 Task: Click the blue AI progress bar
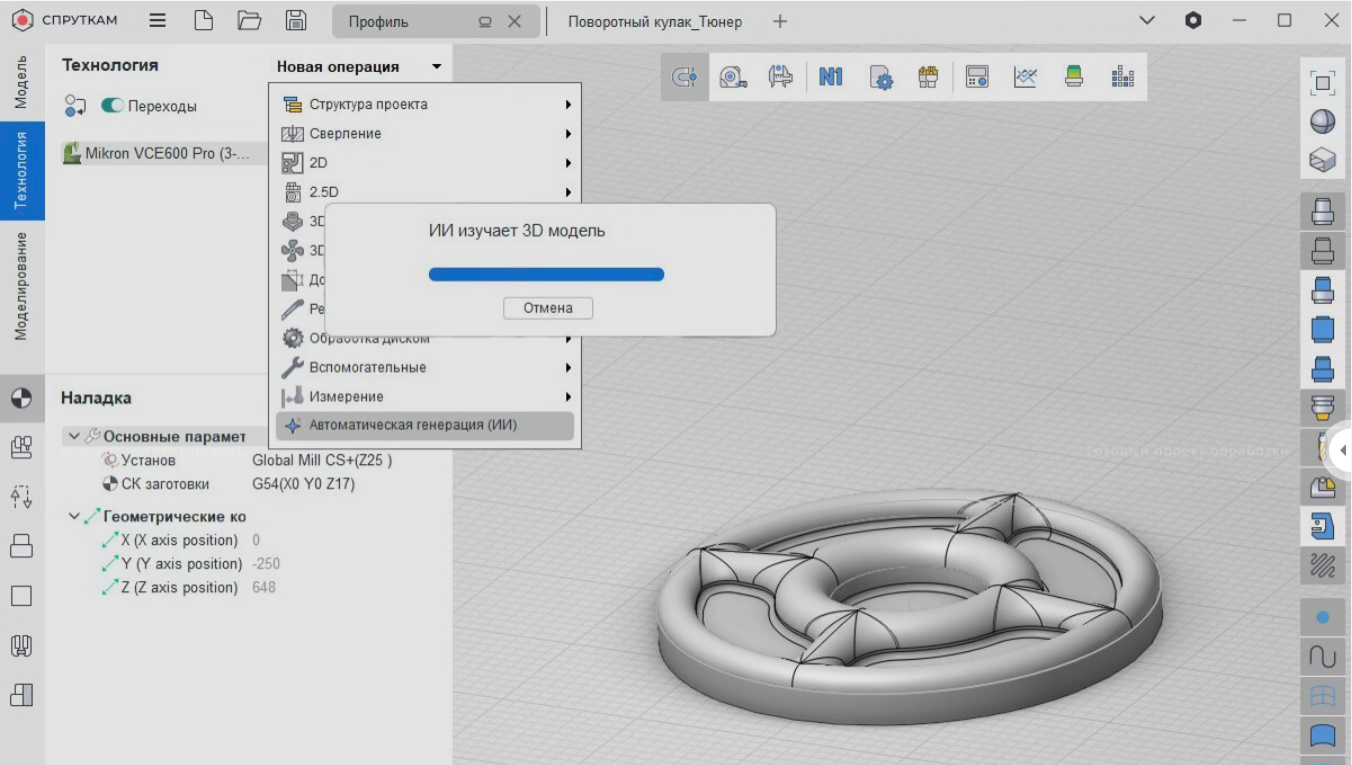click(546, 274)
